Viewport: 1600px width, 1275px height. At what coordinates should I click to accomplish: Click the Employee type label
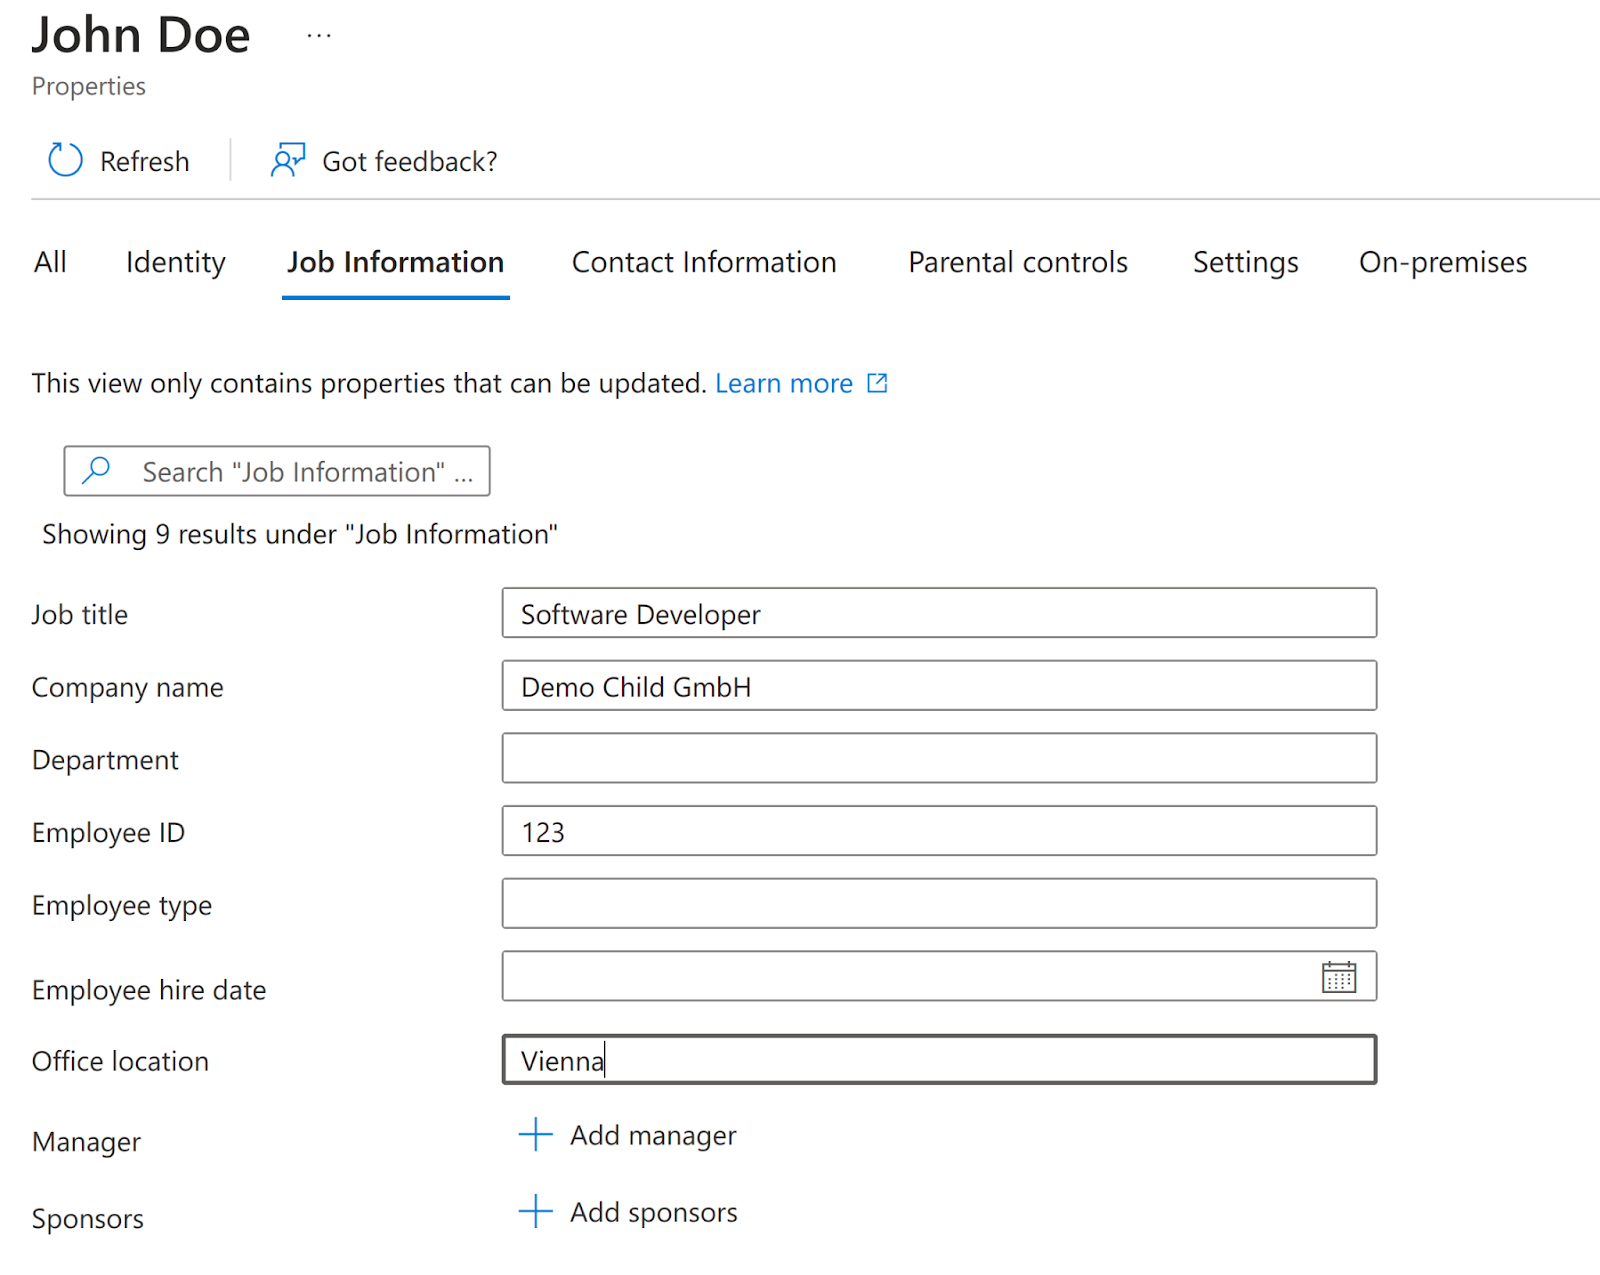tap(122, 906)
